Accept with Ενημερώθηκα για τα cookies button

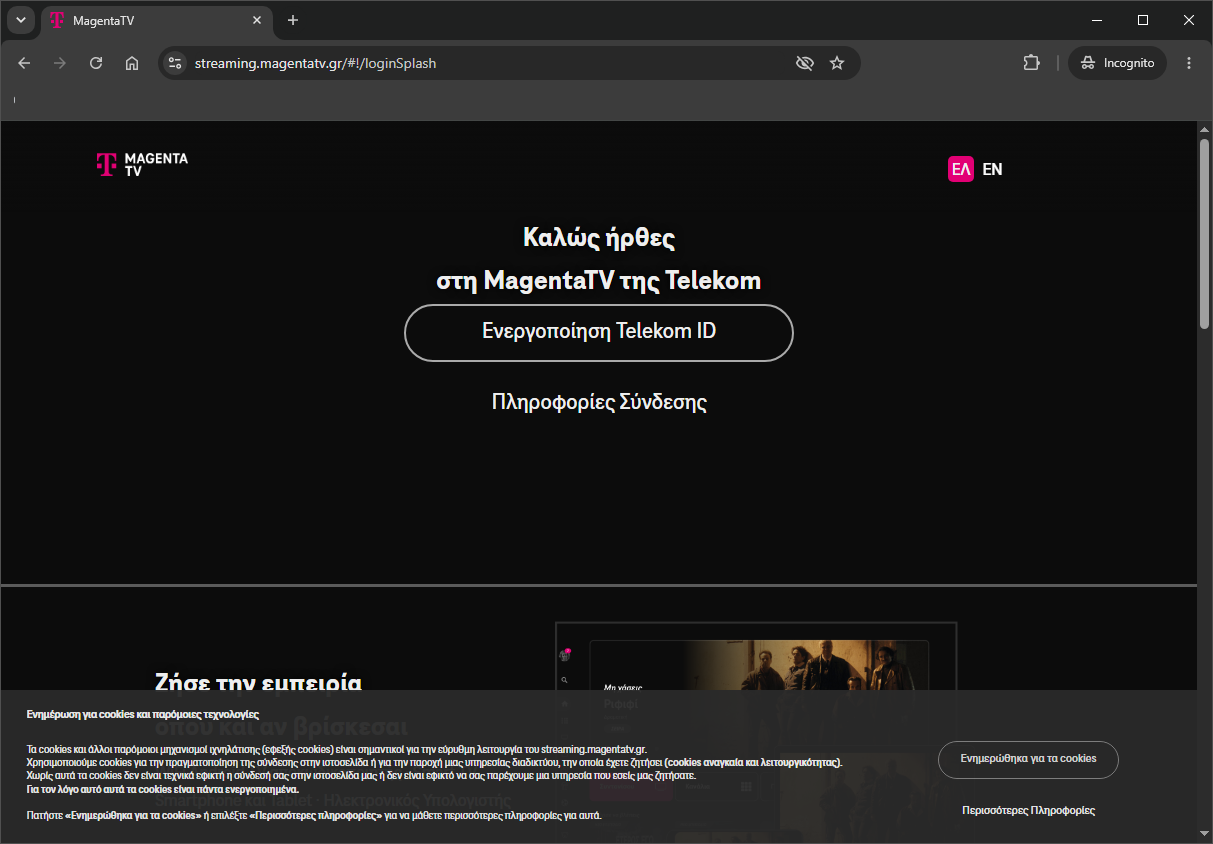(1028, 759)
